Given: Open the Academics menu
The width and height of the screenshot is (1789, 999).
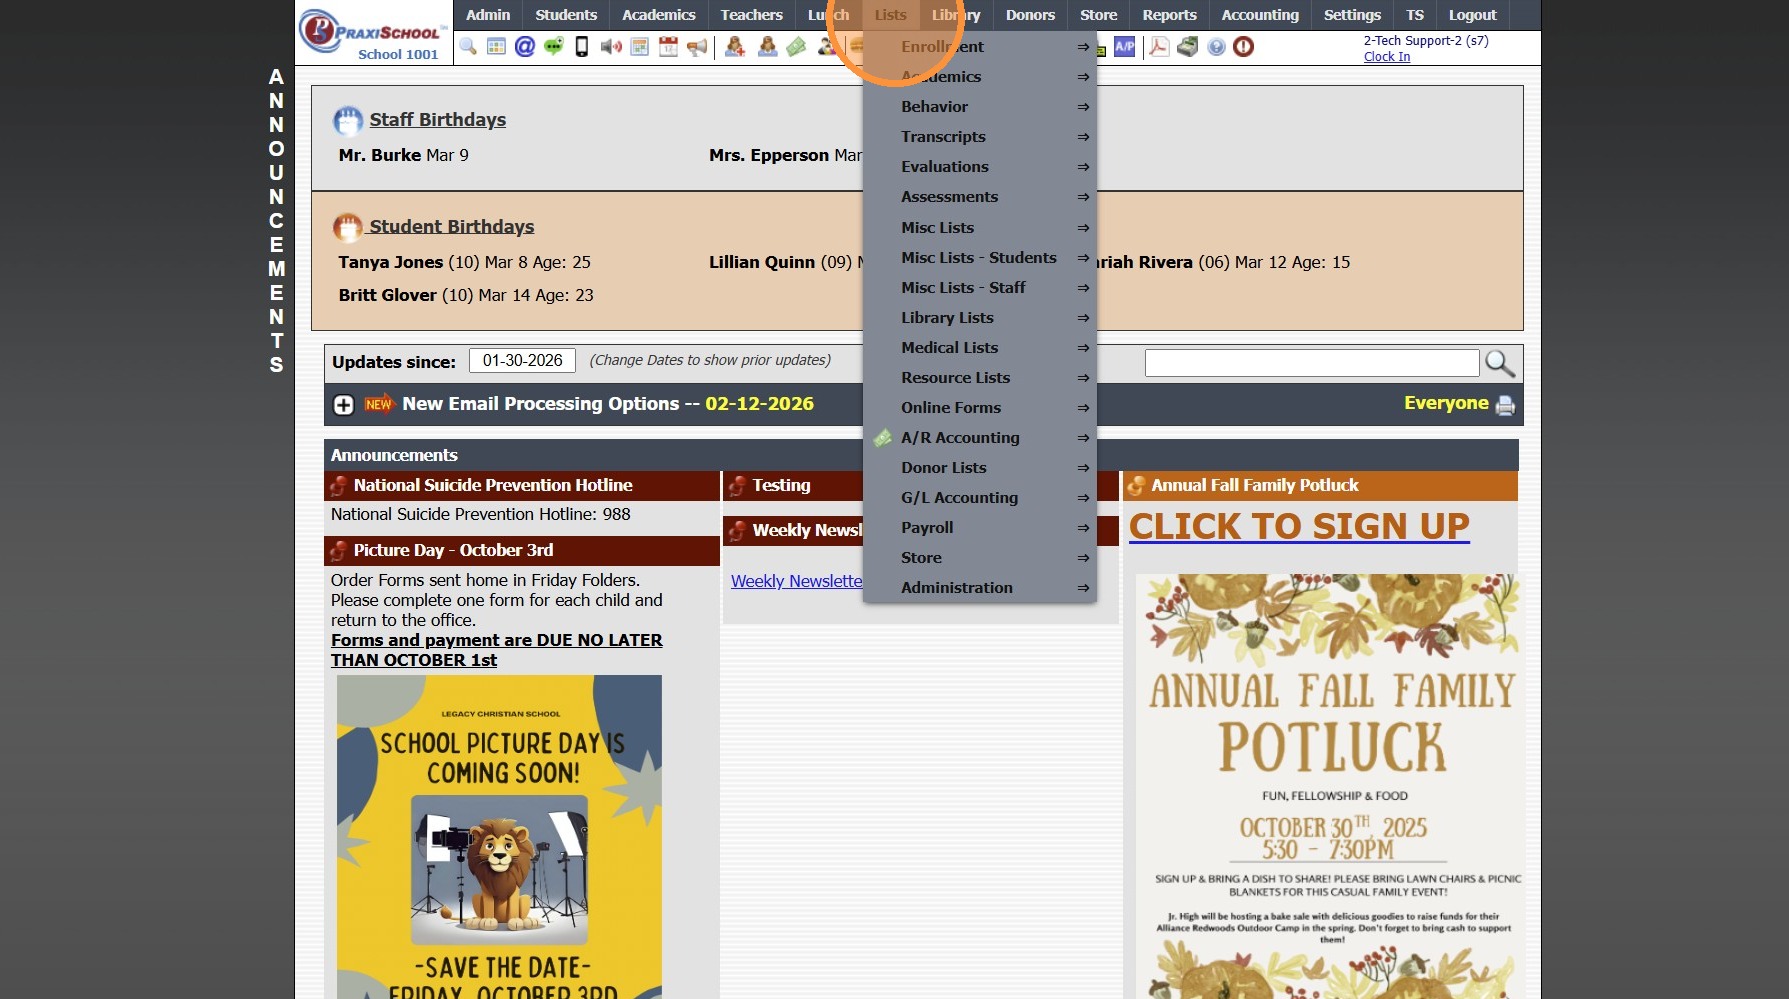Looking at the screenshot, I should tap(659, 15).
